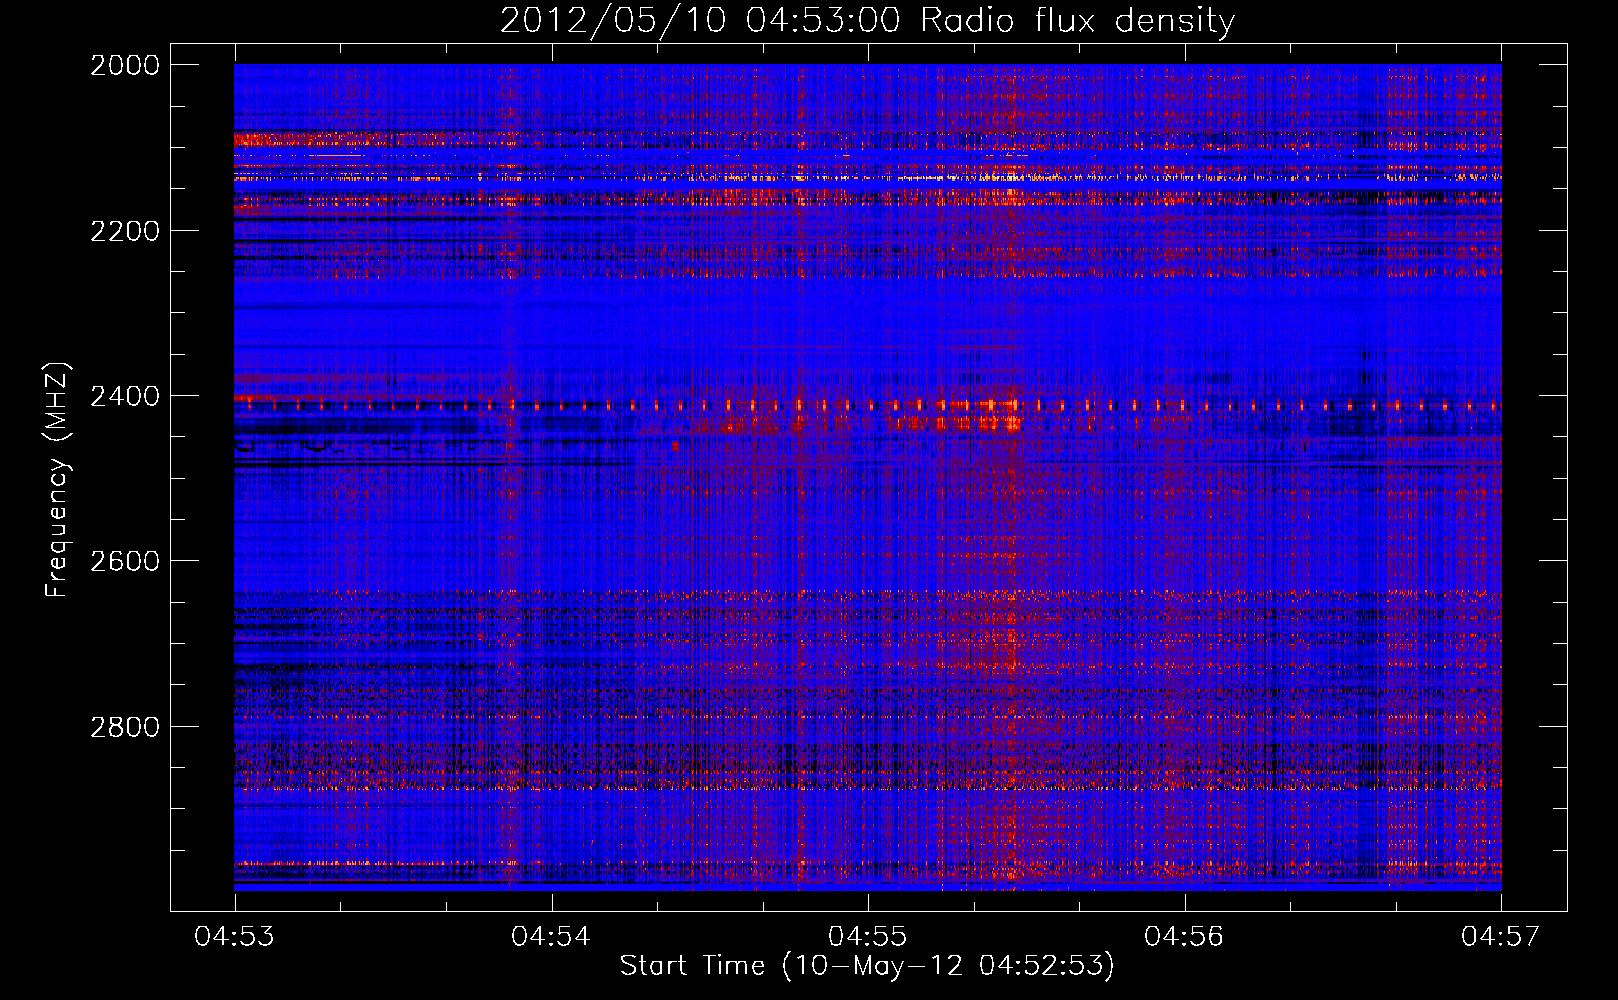The height and width of the screenshot is (1000, 1618).
Task: Click the 2800 frequency axis label
Action: pyautogui.click(x=125, y=726)
